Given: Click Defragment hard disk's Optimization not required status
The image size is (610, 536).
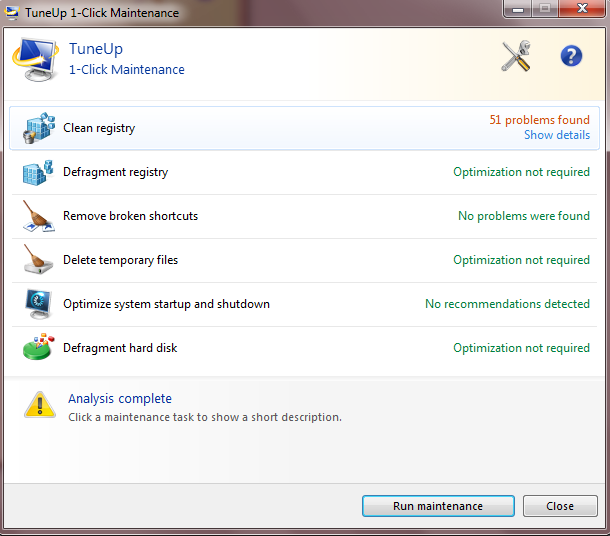Looking at the screenshot, I should click(521, 348).
